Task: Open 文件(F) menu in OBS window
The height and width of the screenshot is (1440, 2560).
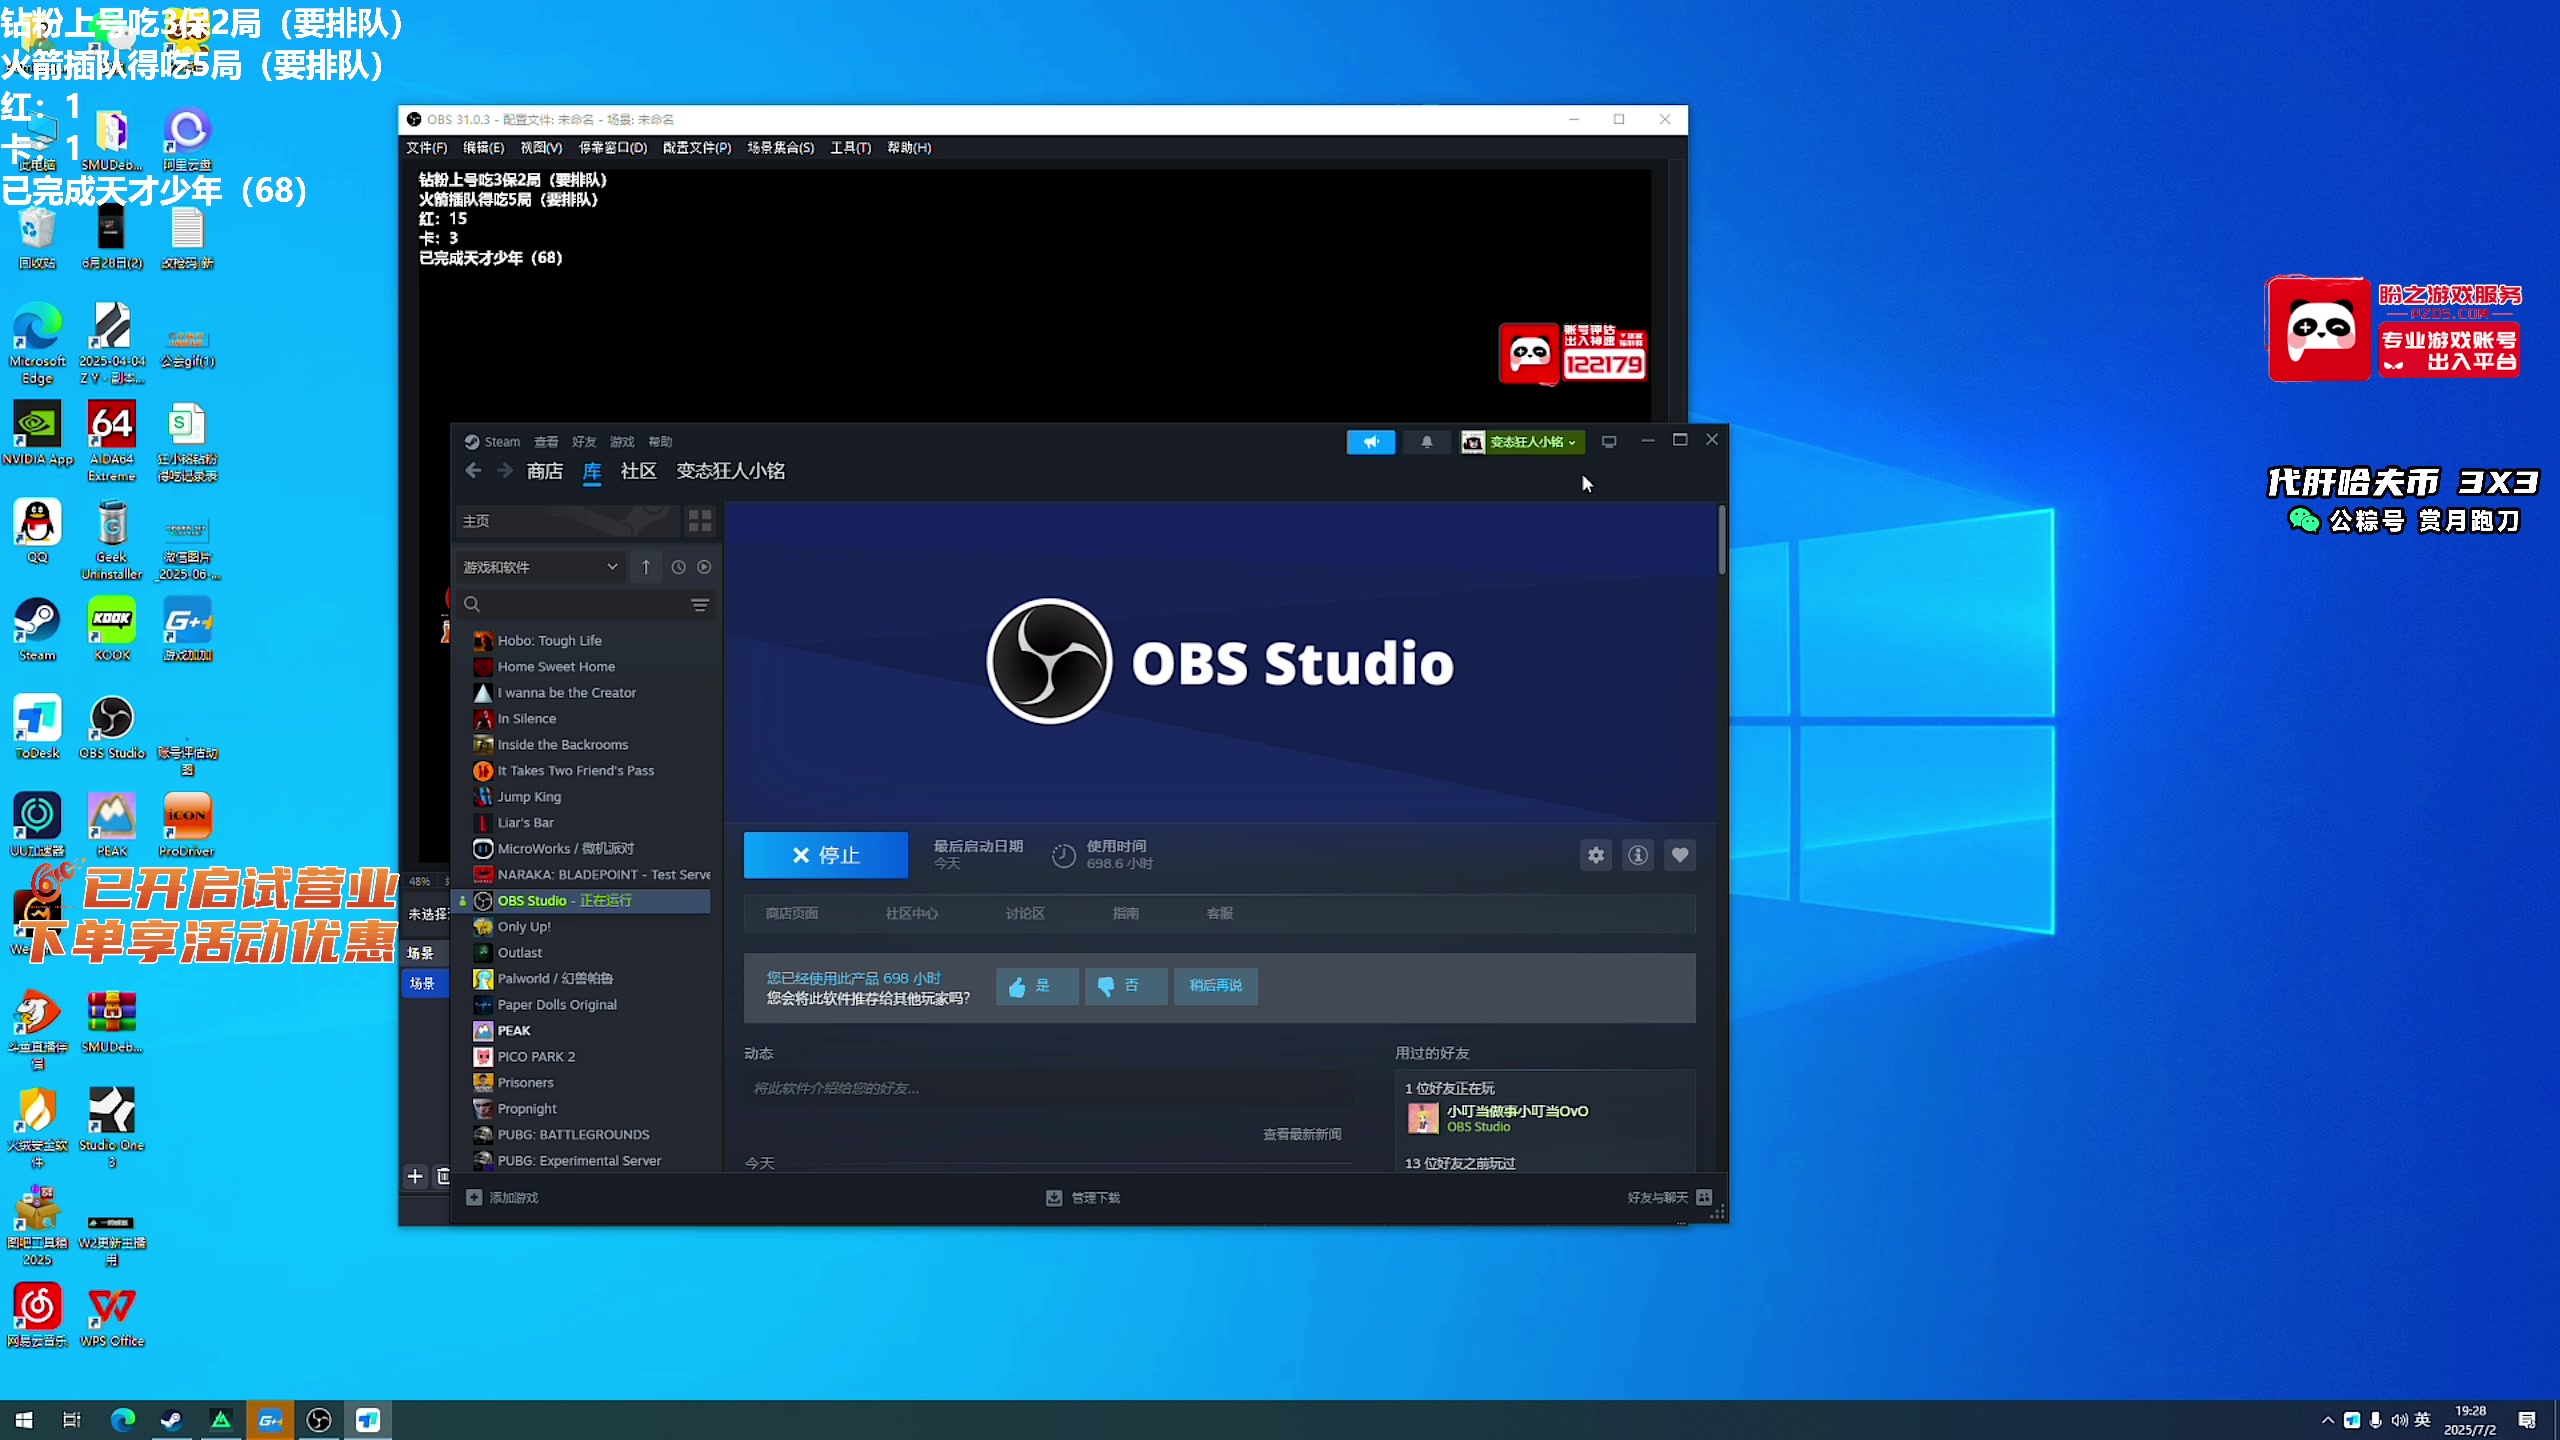Action: click(427, 148)
